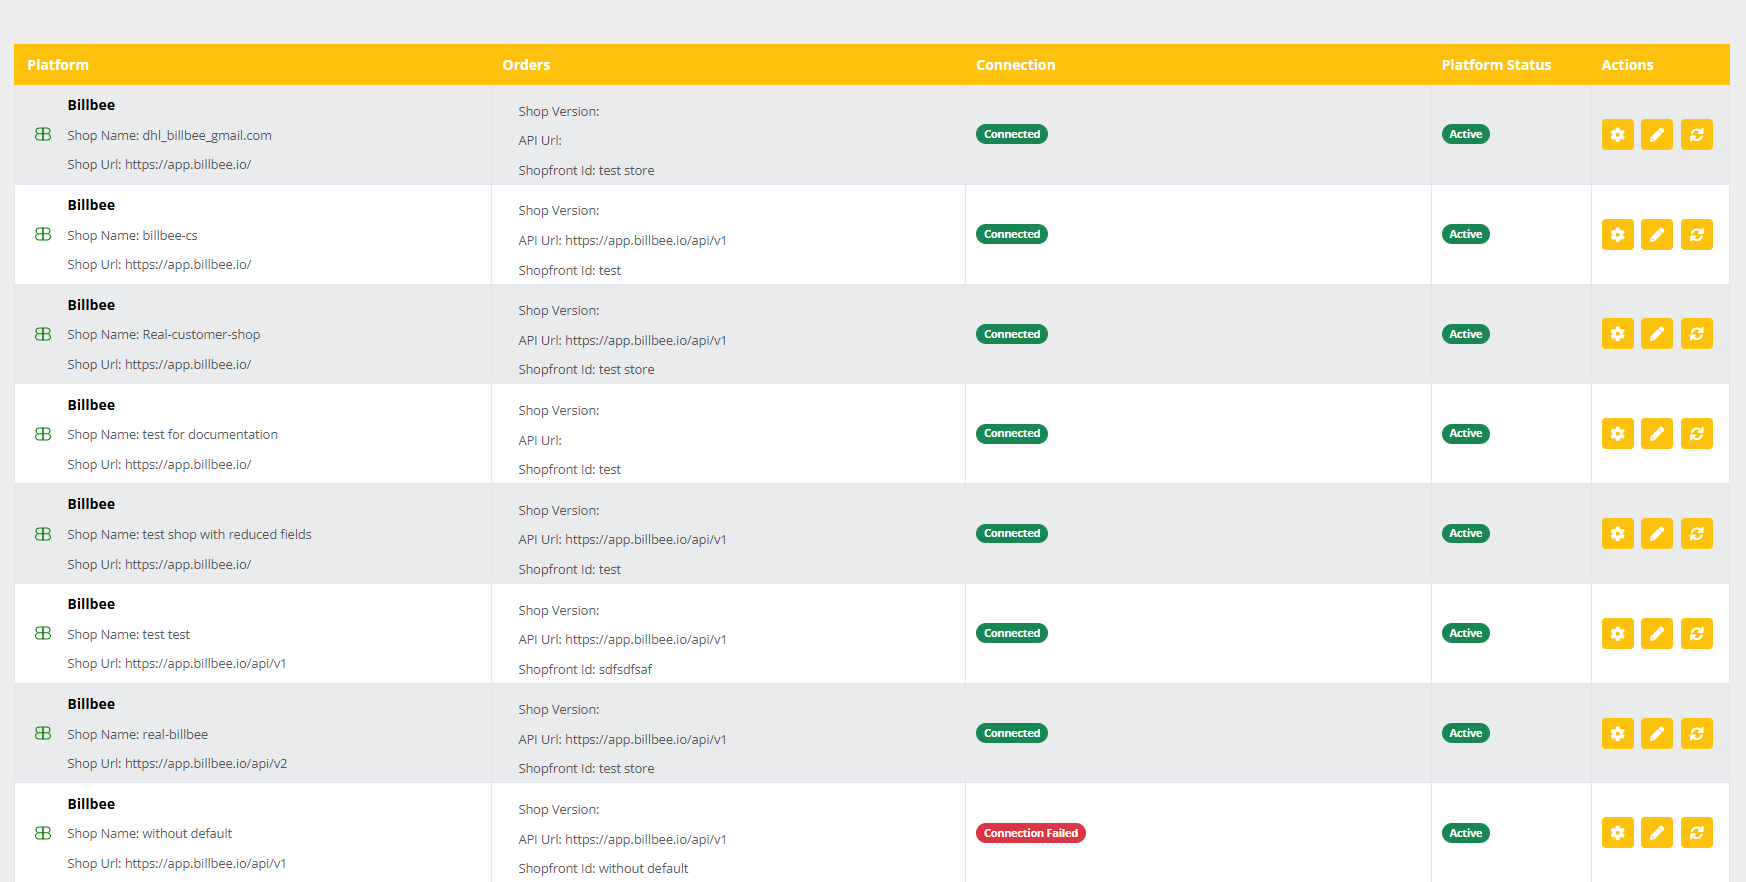Click the red Connection Failed badge
The width and height of the screenshot is (1746, 882).
(x=1031, y=833)
